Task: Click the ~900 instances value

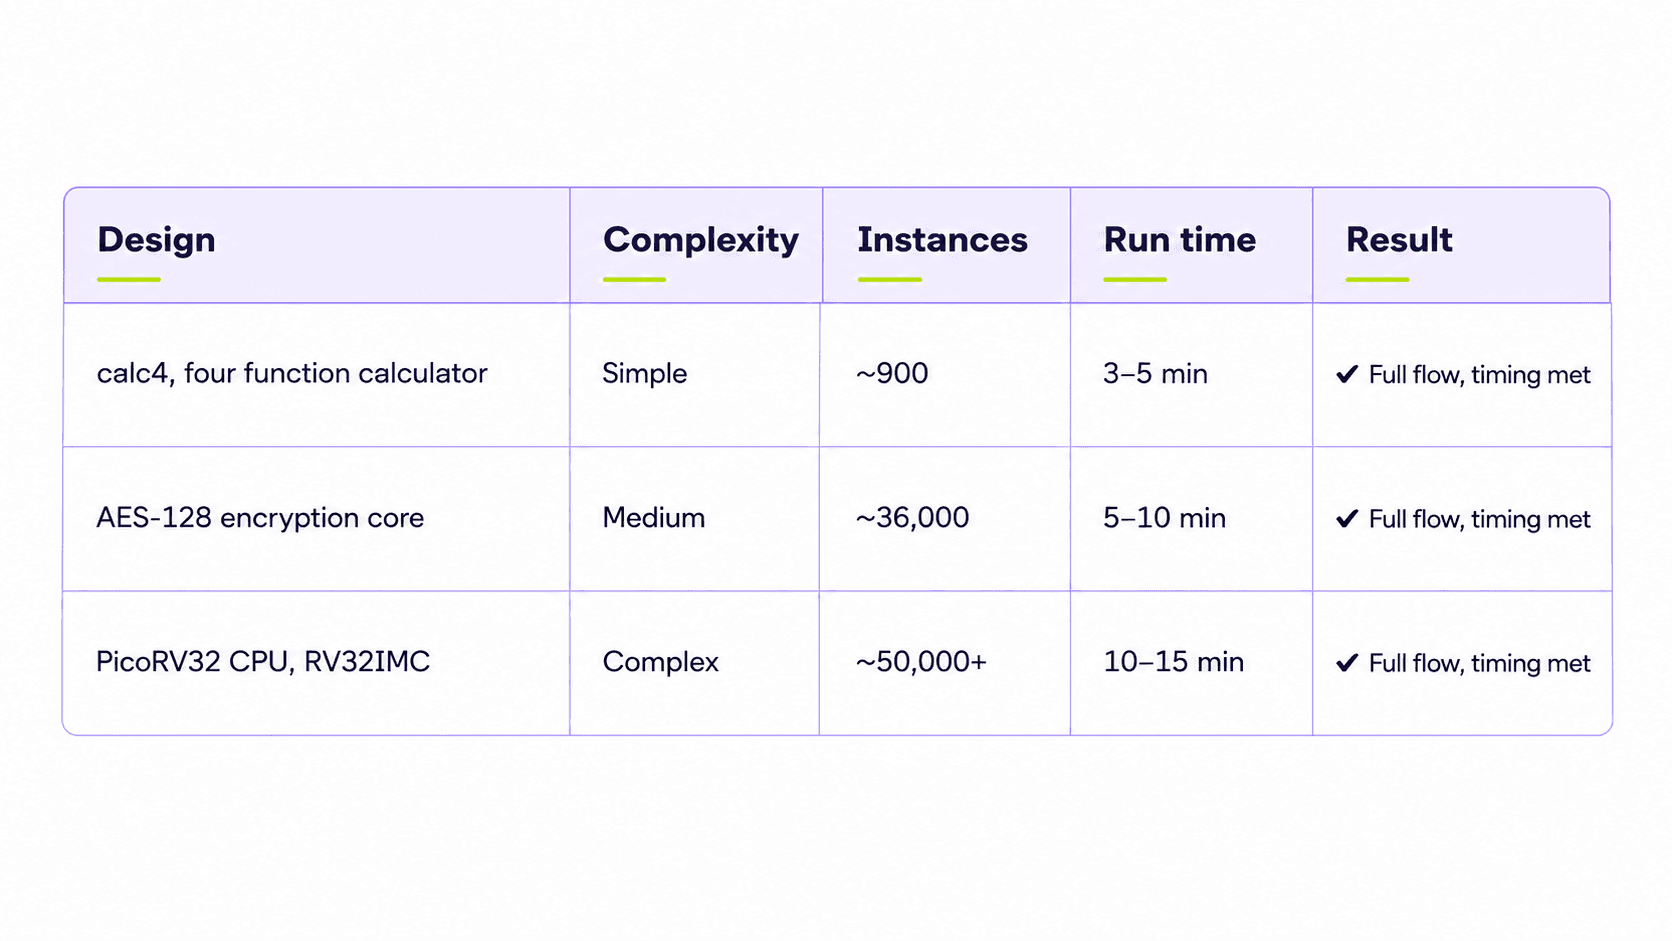Action: (892, 373)
